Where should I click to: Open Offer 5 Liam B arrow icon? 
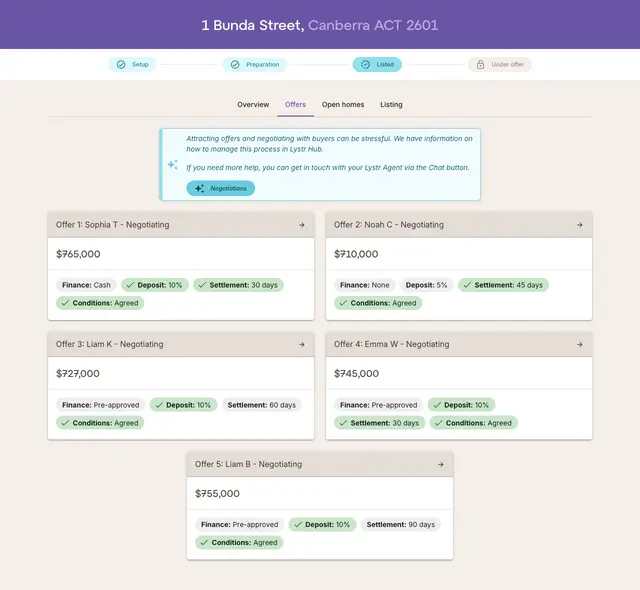point(441,464)
